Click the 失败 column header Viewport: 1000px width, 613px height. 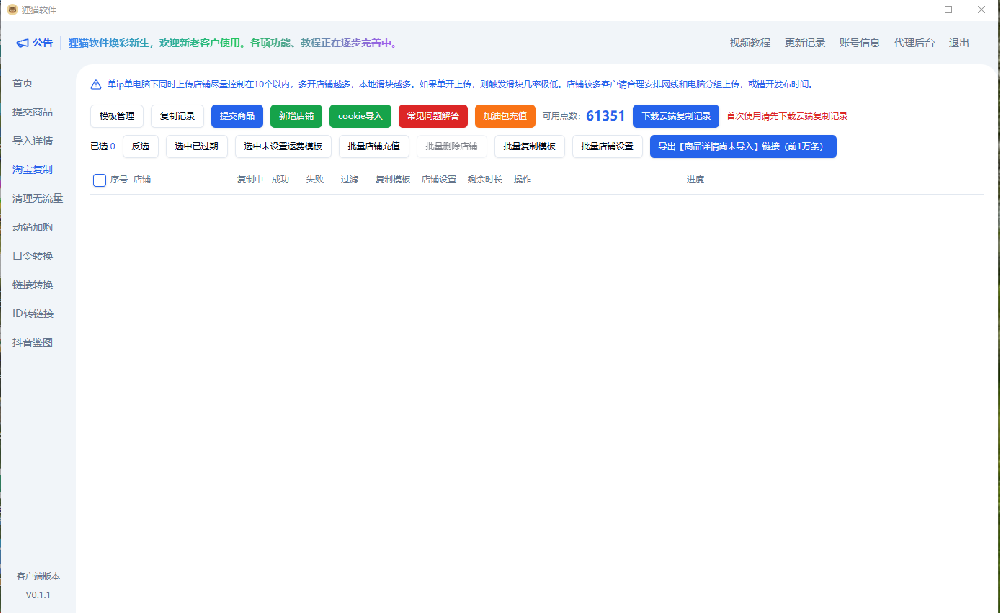coord(315,179)
